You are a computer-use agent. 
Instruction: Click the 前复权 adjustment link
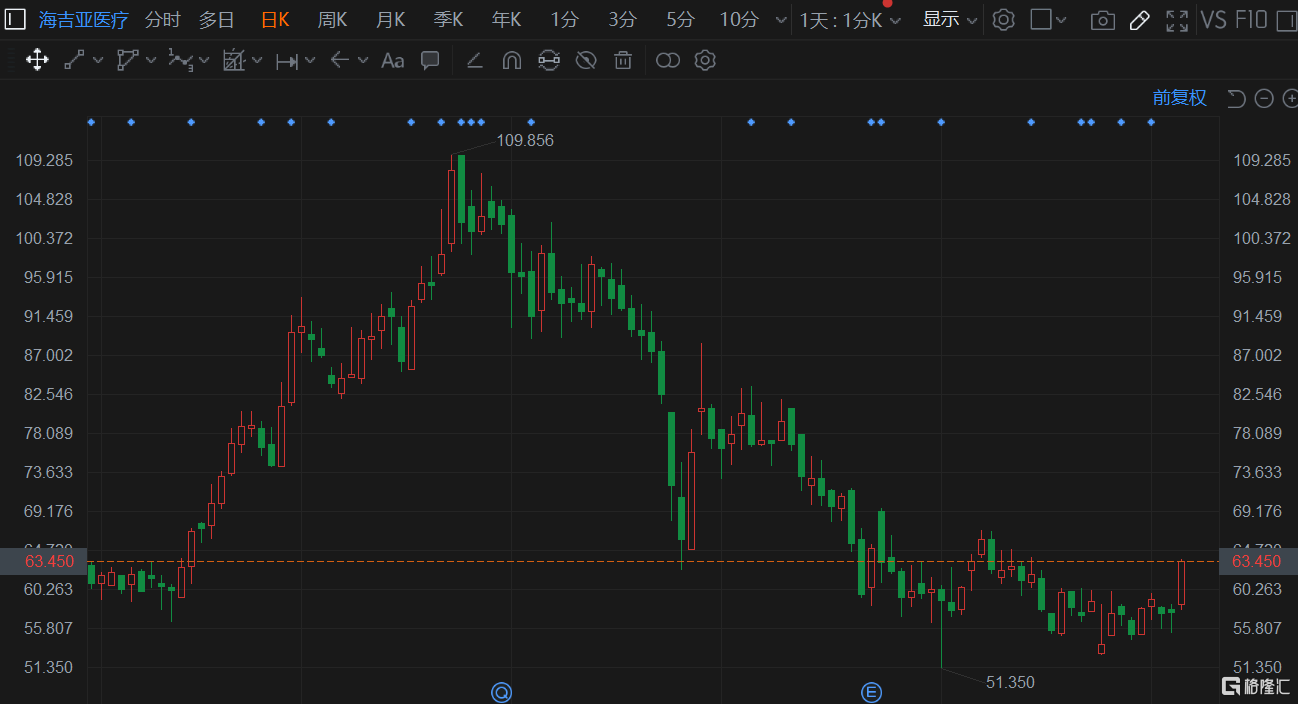(1179, 98)
